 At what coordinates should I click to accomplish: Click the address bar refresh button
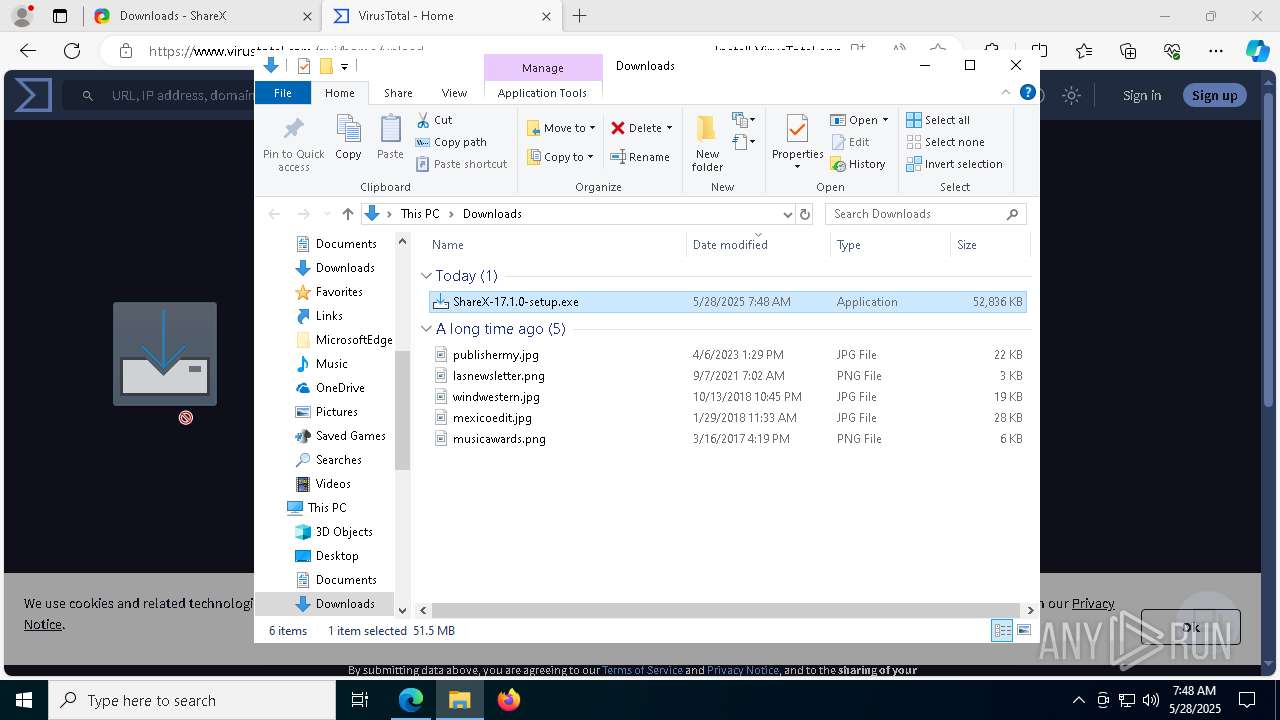pos(805,214)
